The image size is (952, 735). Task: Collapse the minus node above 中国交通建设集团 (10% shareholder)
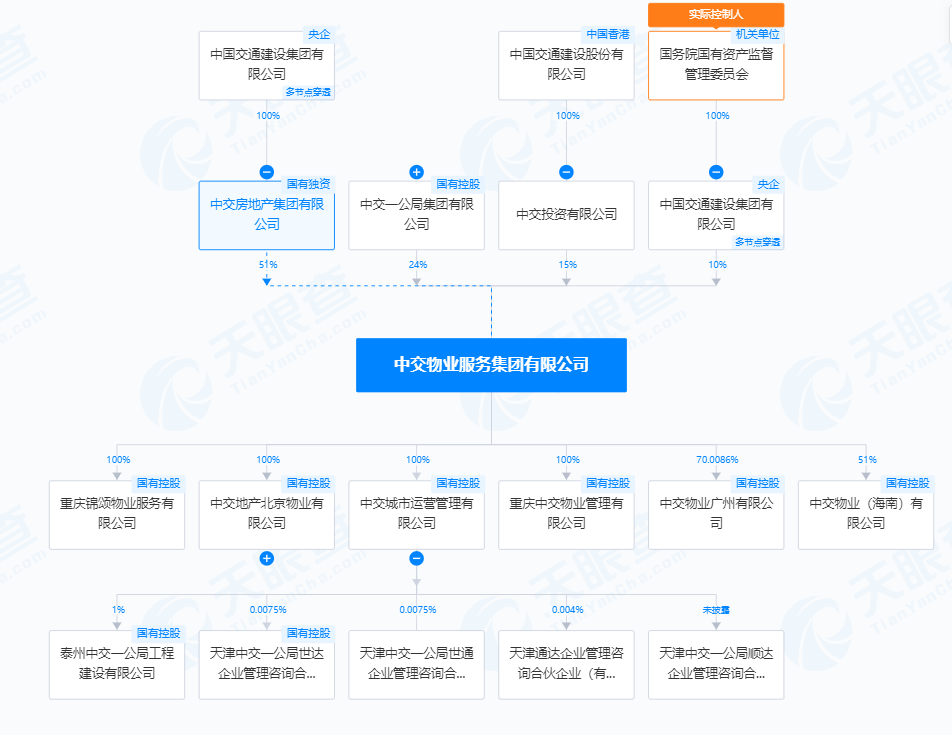click(x=716, y=172)
